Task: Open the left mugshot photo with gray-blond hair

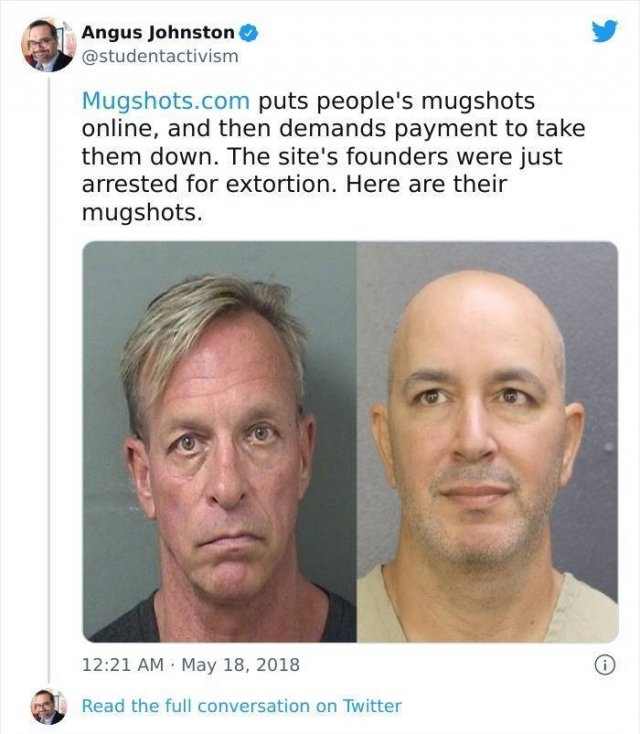Action: point(220,441)
